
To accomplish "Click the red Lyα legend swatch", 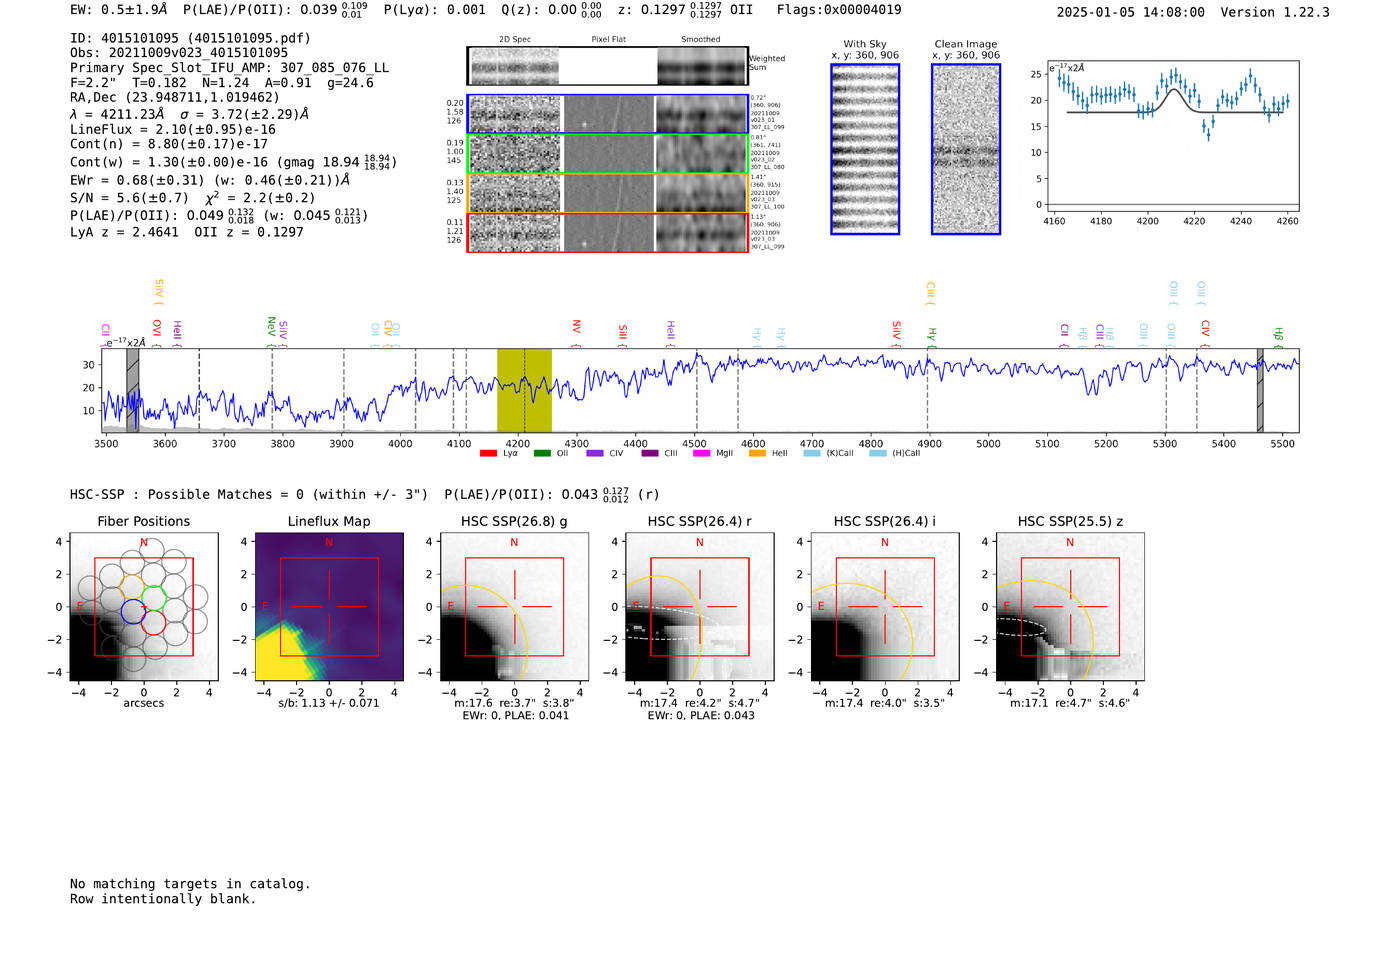I will tap(488, 453).
